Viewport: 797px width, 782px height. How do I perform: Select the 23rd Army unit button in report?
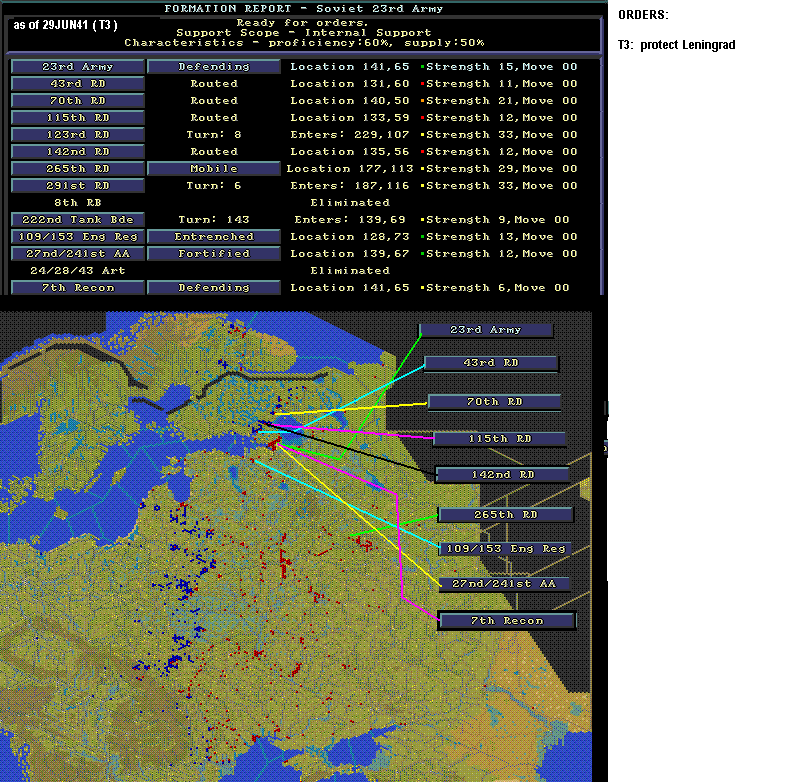(x=78, y=67)
